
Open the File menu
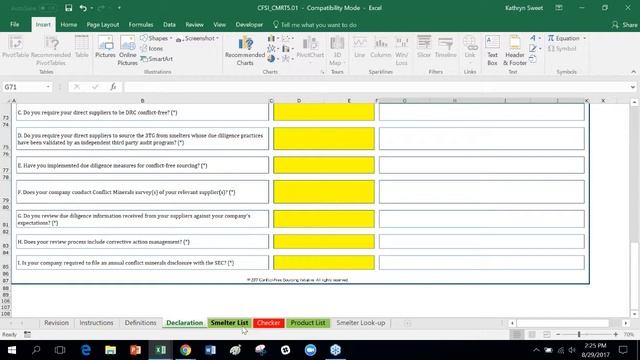click(x=15, y=24)
